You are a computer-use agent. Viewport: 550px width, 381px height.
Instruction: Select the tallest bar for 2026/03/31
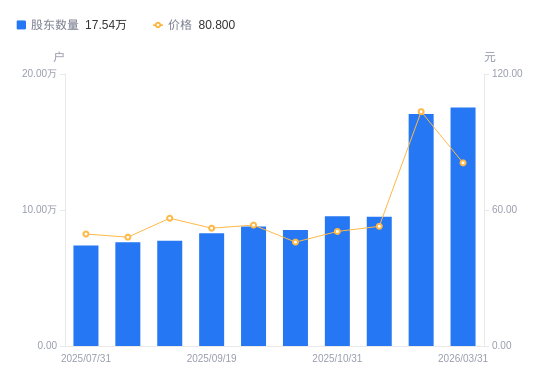[x=463, y=227]
